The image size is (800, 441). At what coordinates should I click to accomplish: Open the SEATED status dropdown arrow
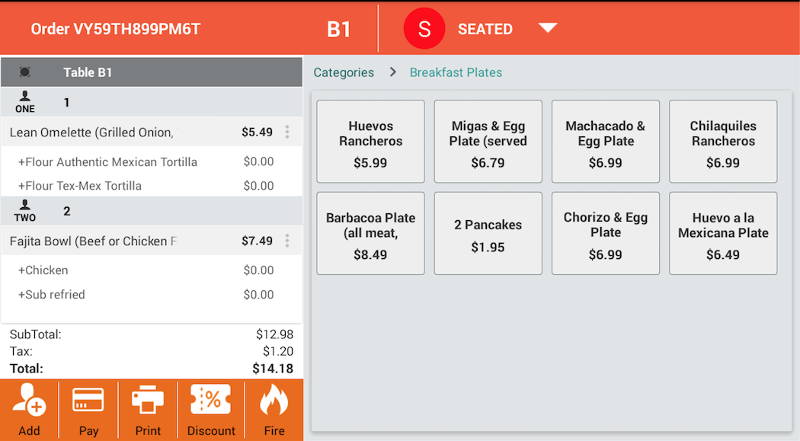coord(547,28)
